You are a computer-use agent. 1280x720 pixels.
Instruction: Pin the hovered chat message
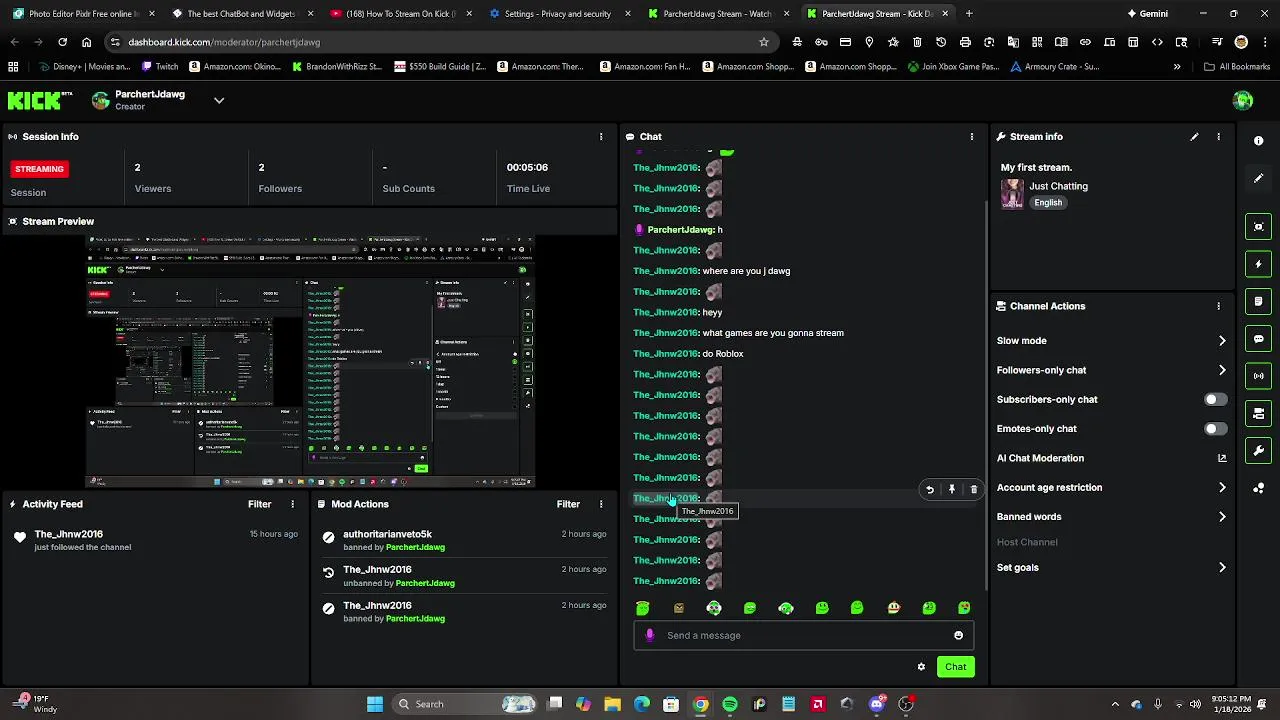tap(952, 490)
